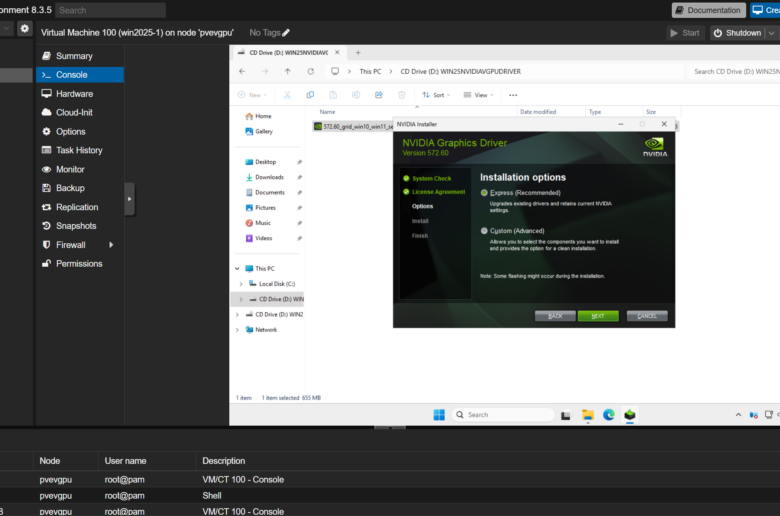Screen dimensions: 780x516
Task: Click the Start VM button
Action: (685, 33)
